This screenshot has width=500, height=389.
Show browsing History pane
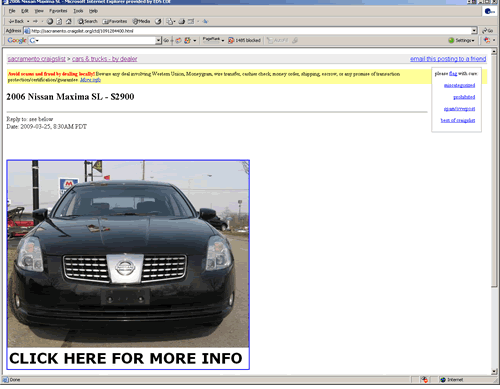click(x=158, y=21)
